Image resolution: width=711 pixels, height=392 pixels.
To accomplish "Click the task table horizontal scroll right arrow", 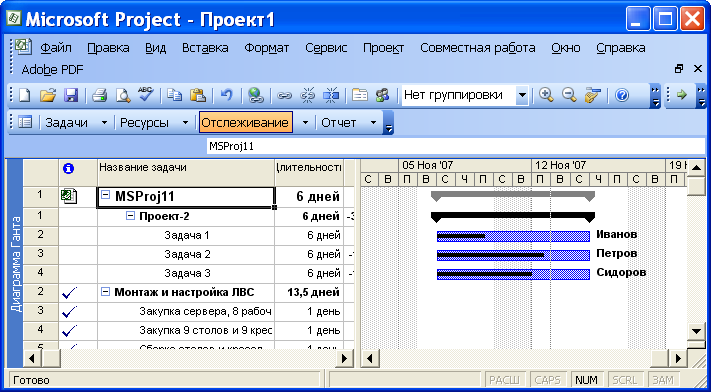I will pos(346,359).
